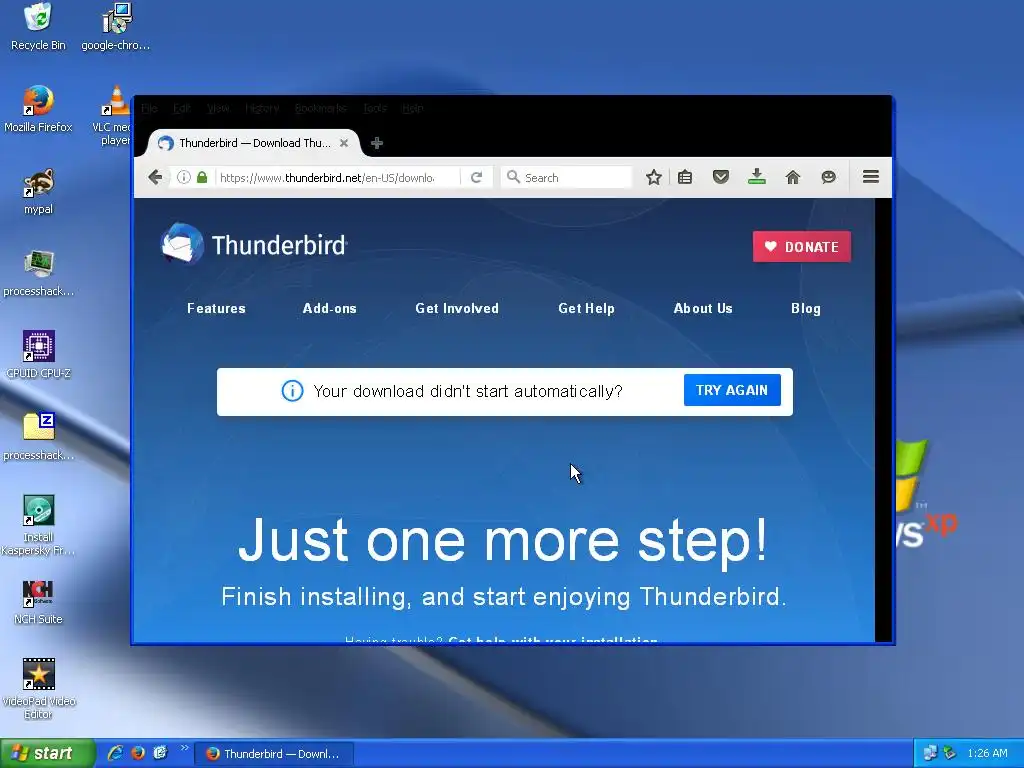Open the Tools menu in Firefox
The height and width of the screenshot is (768, 1024).
coord(375,108)
